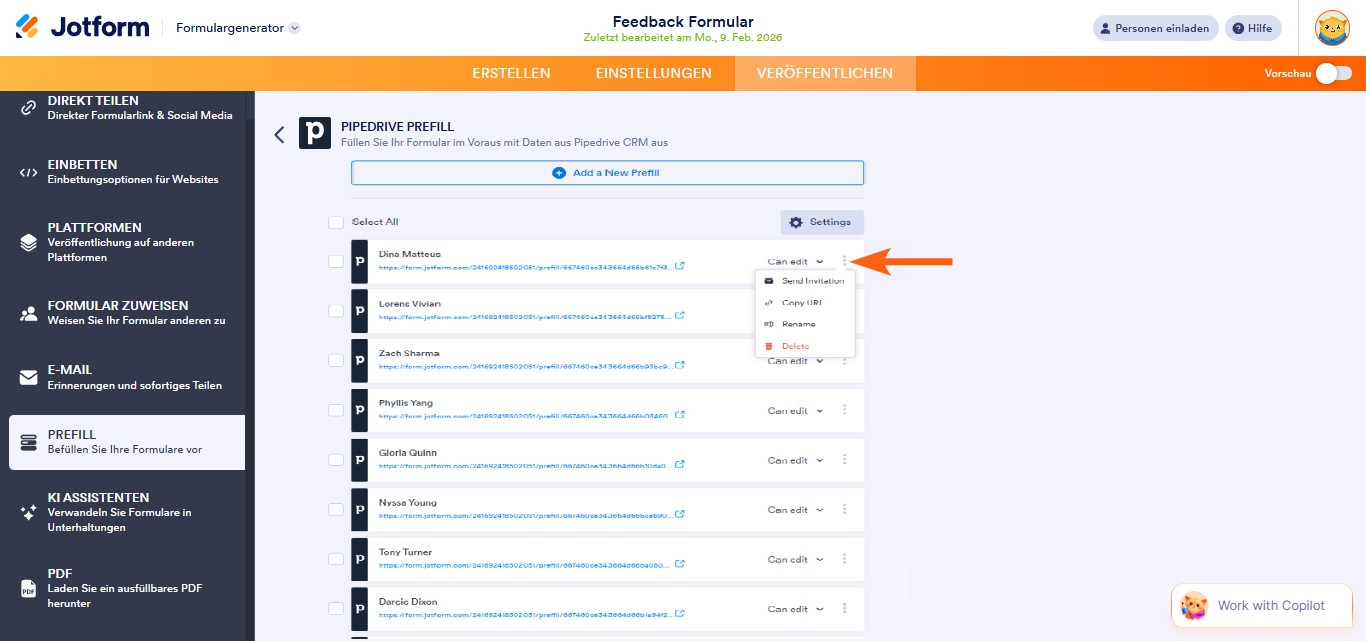The height and width of the screenshot is (641, 1366).
Task: Open the Can edit dropdown for Dina Matteus
Action: pyautogui.click(x=795, y=262)
